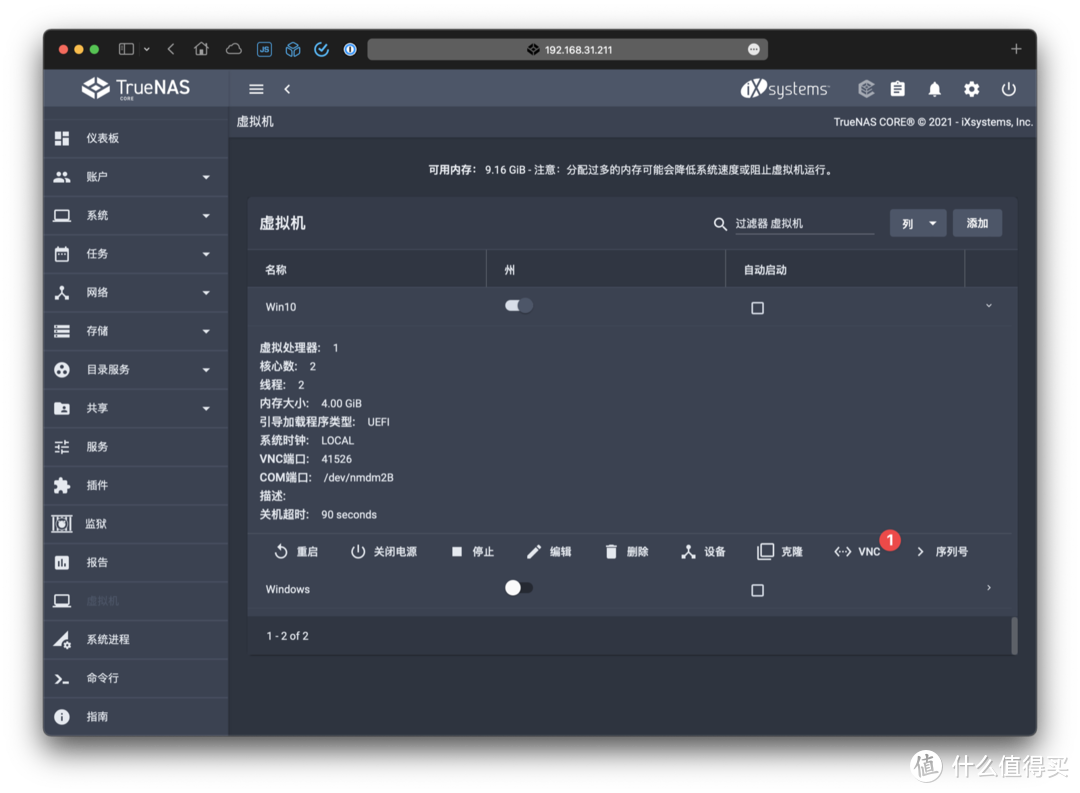Click the TrueNAS logo
This screenshot has width=1080, height=793.
click(136, 88)
